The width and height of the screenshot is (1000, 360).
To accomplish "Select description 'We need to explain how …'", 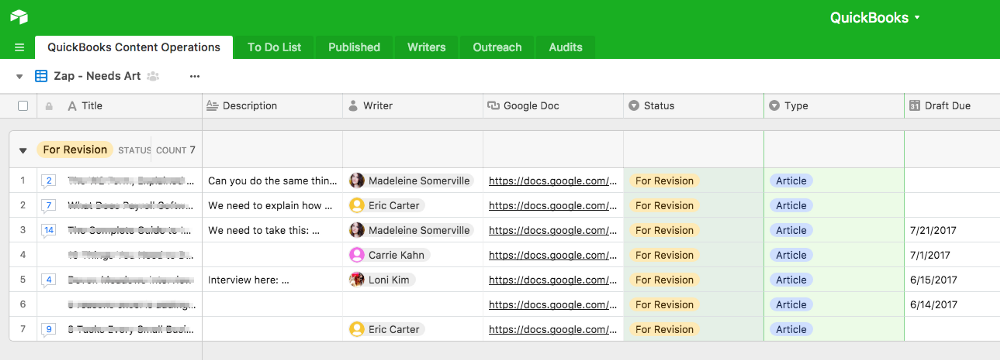I will [x=270, y=206].
